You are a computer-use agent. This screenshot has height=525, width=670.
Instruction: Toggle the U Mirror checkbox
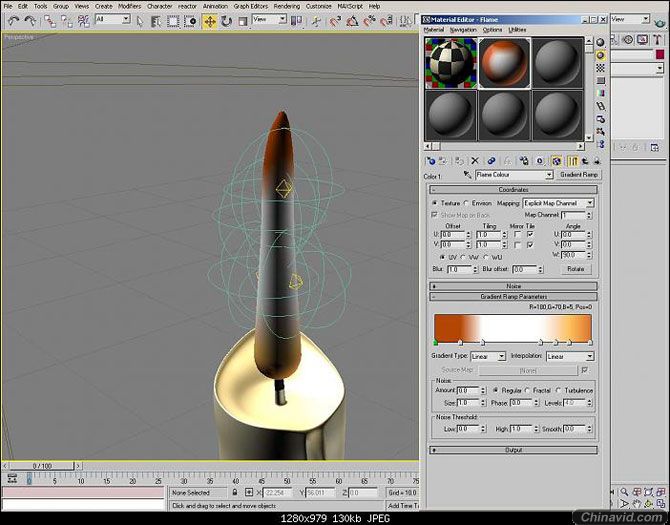[x=517, y=235]
